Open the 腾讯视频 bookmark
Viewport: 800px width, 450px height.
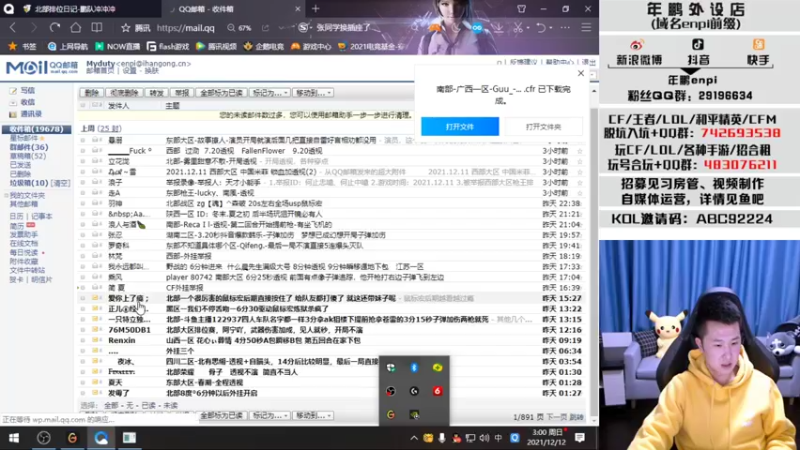point(216,46)
